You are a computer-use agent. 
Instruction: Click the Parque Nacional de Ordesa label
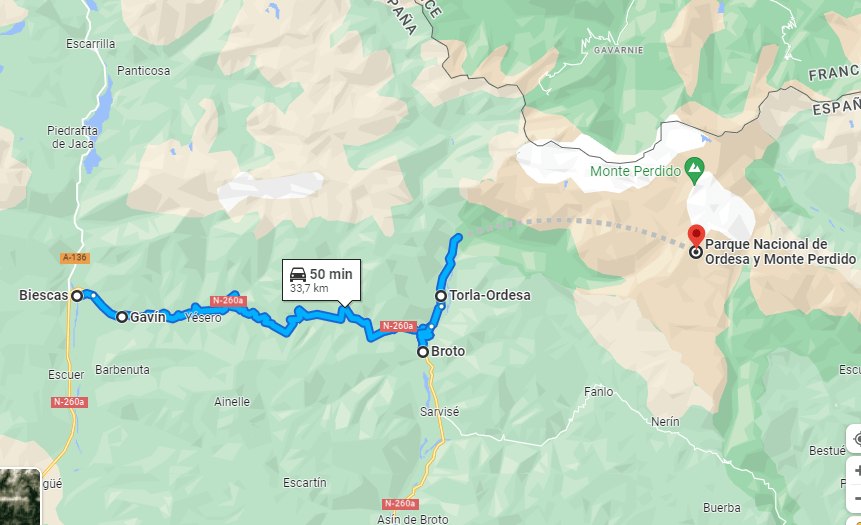[780, 252]
